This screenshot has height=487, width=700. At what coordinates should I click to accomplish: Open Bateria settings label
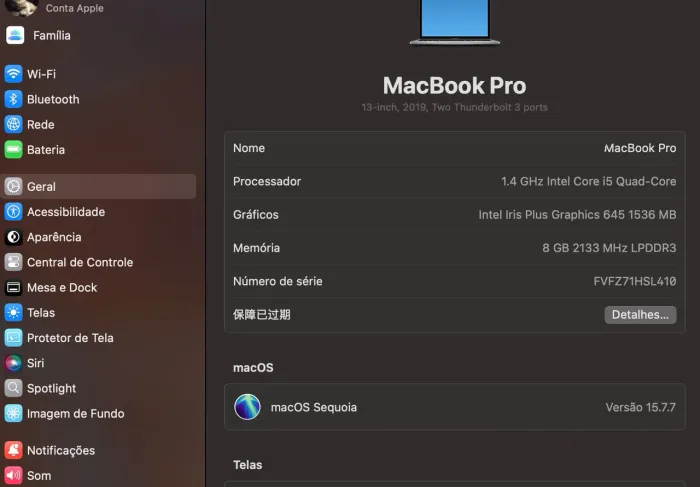(46, 150)
